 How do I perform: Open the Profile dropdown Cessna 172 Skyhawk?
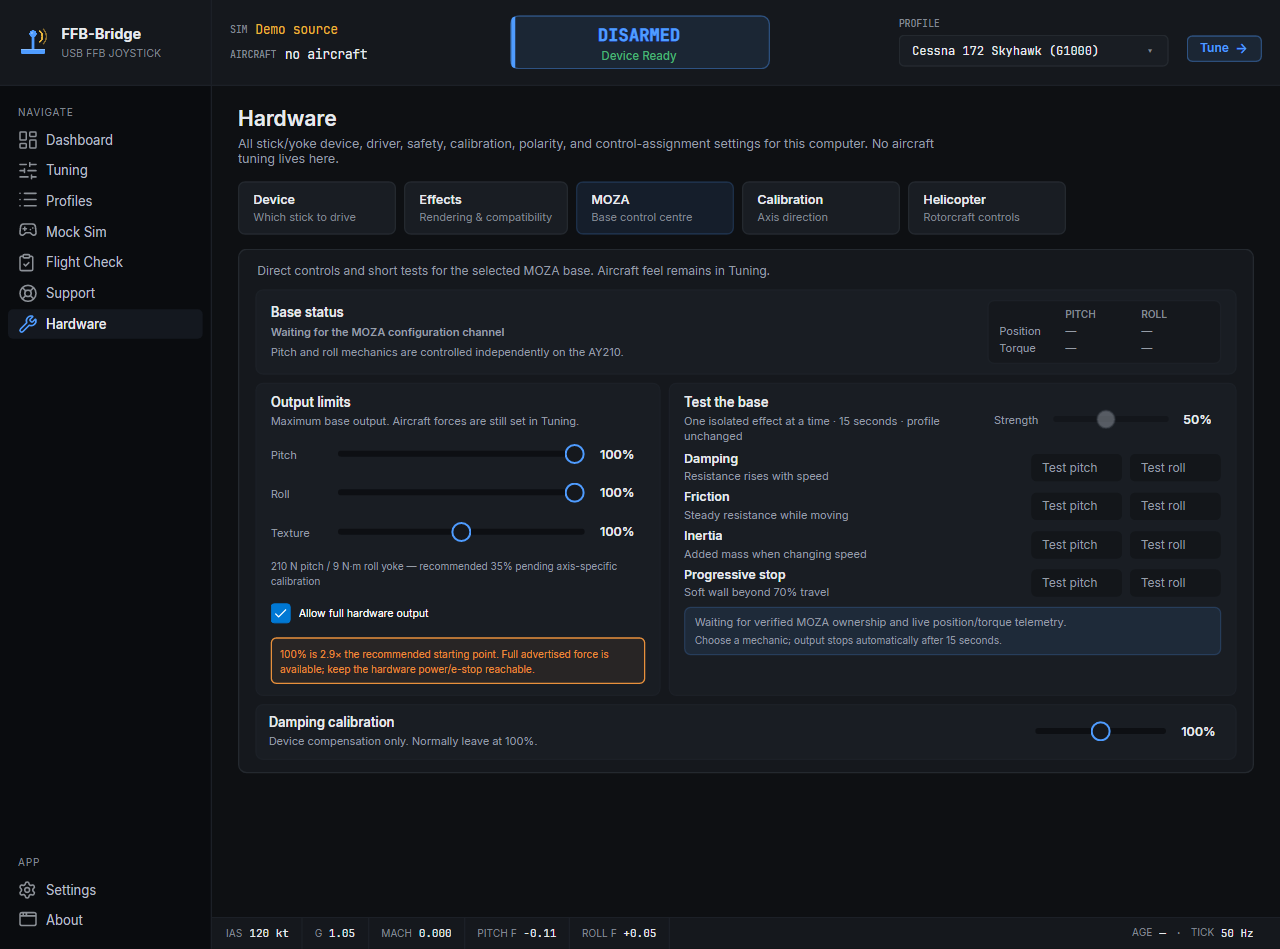(x=1033, y=51)
